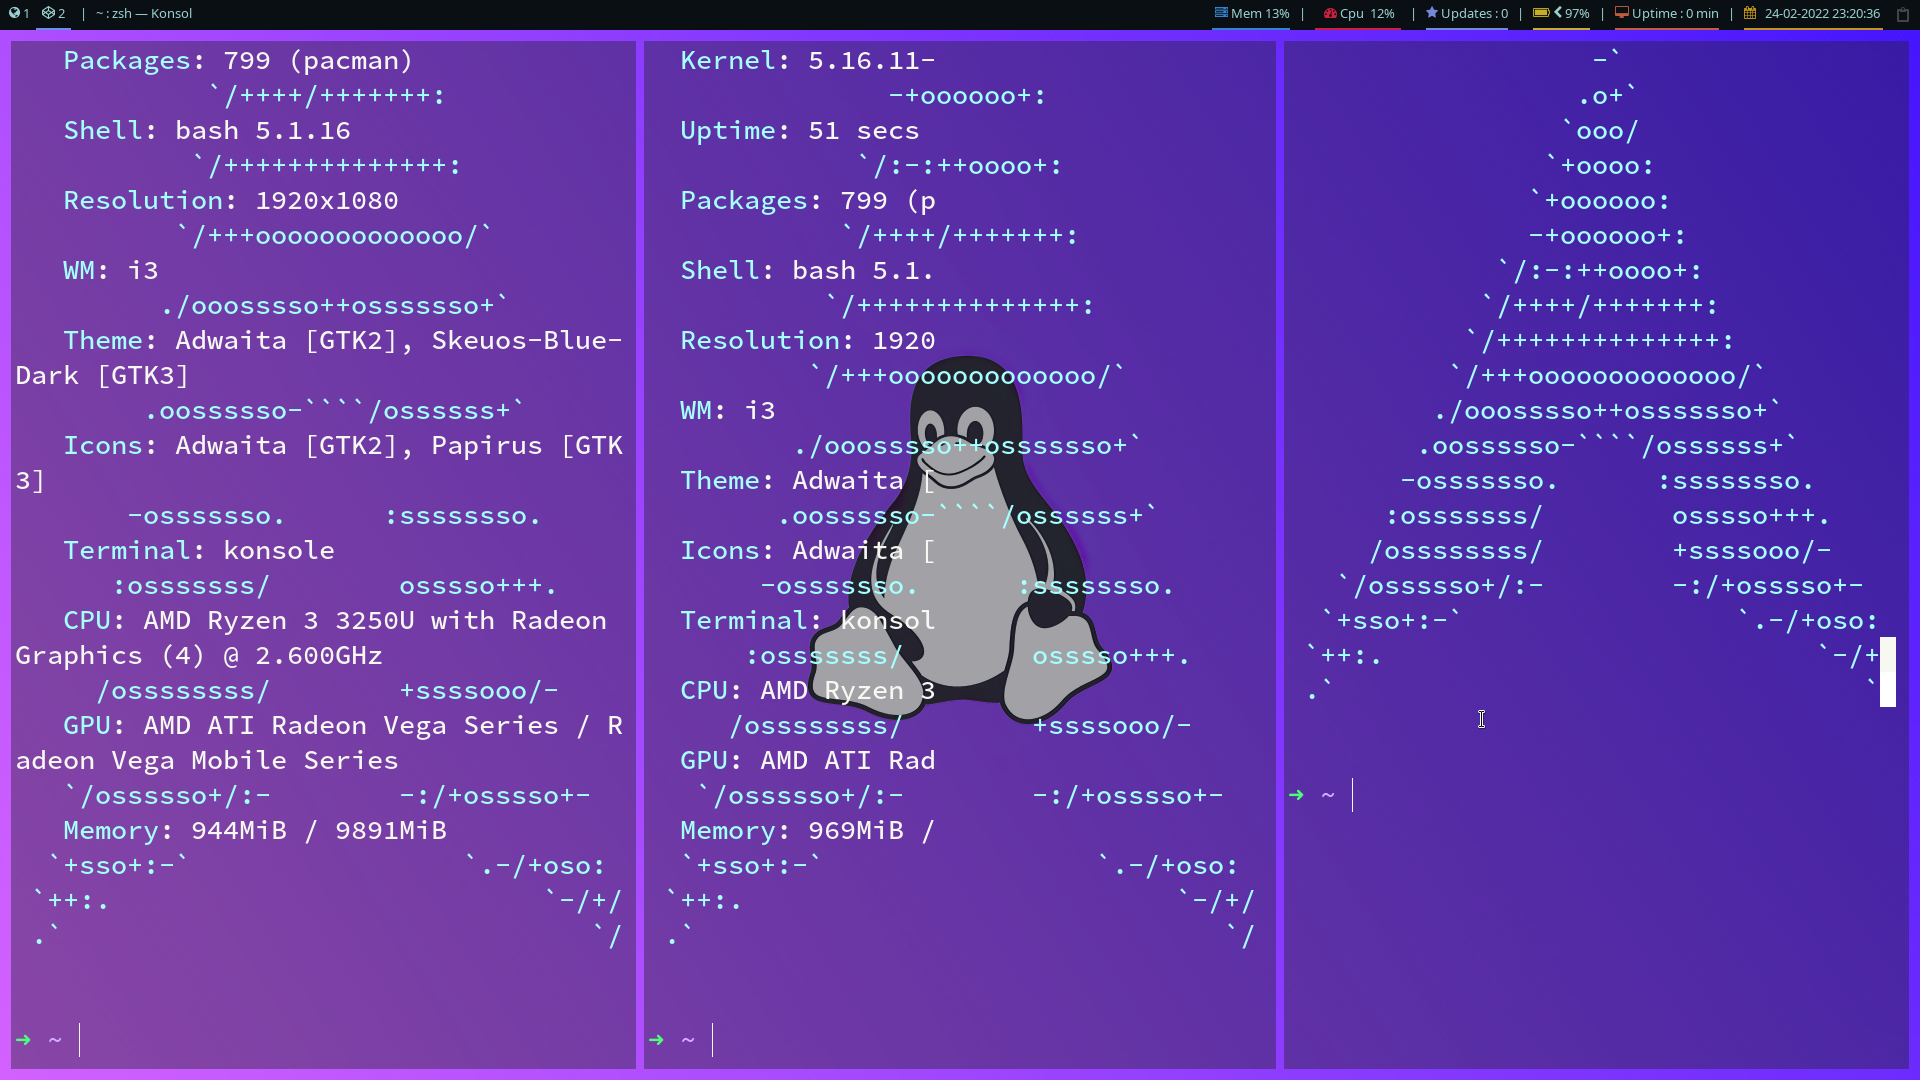Viewport: 1920px width, 1080px height.
Task: Click the 'Uptime: 51 secs' line in the middle terminal
Action: point(798,131)
